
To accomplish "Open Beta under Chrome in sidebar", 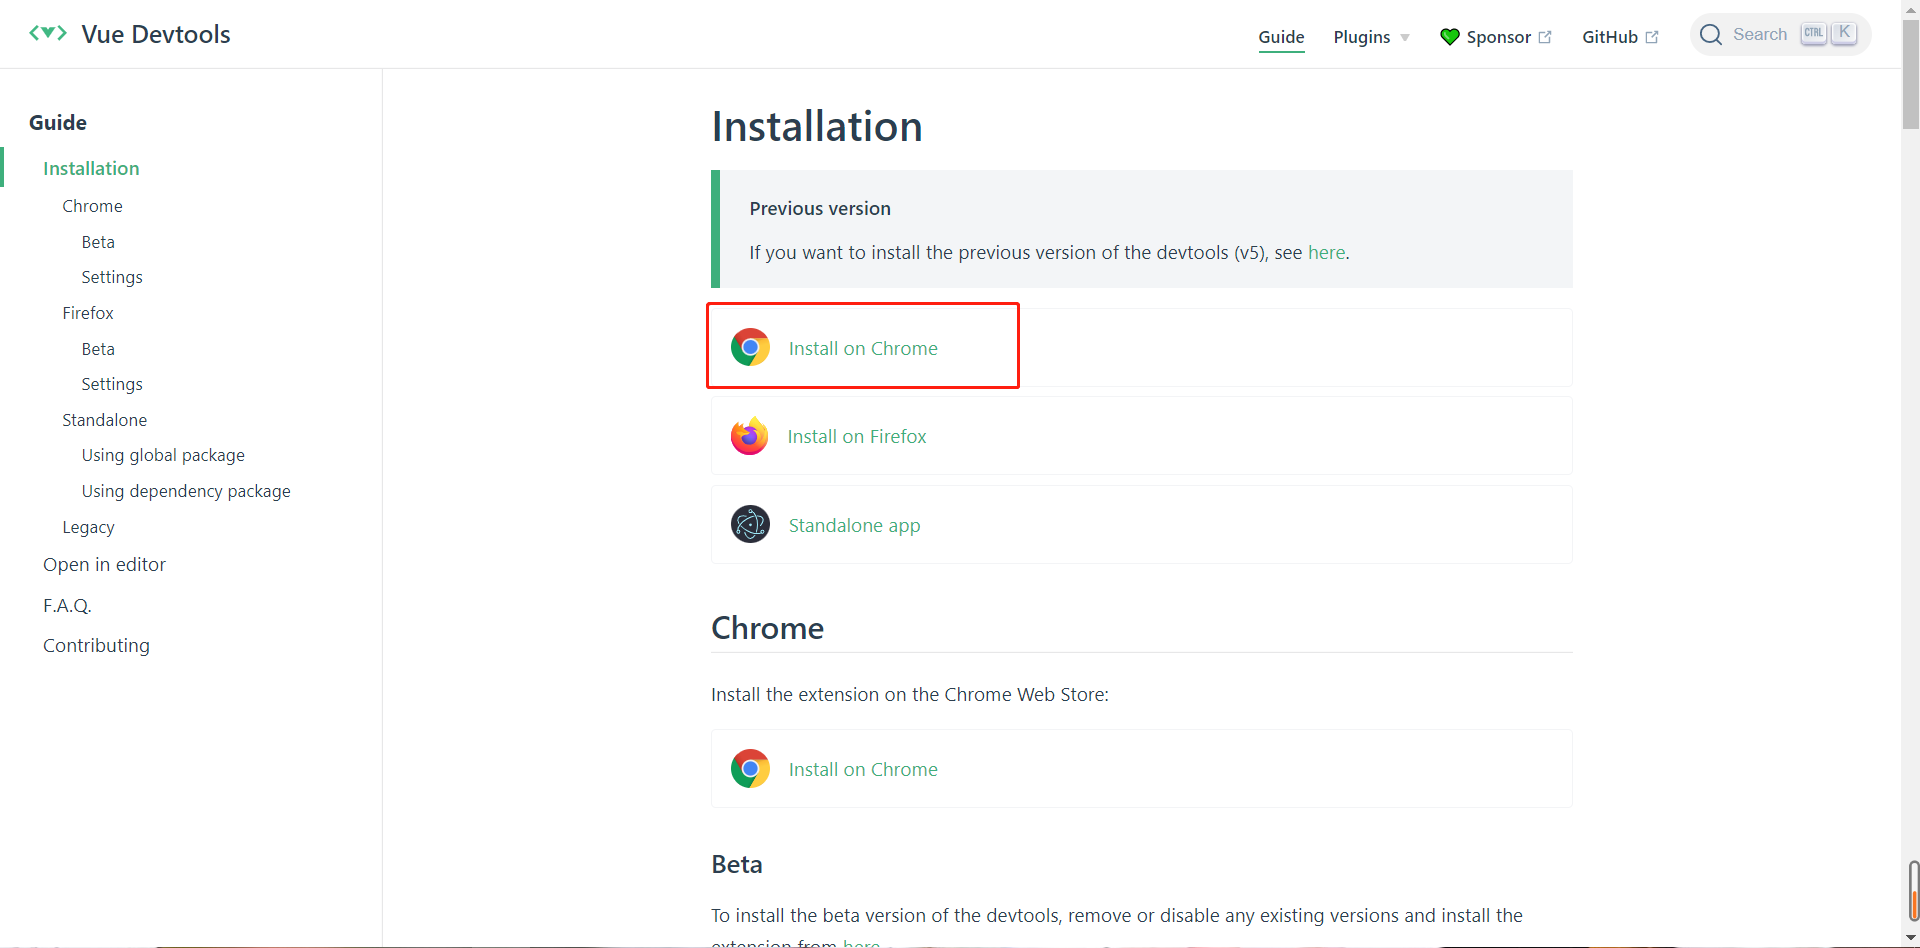I will click(98, 242).
